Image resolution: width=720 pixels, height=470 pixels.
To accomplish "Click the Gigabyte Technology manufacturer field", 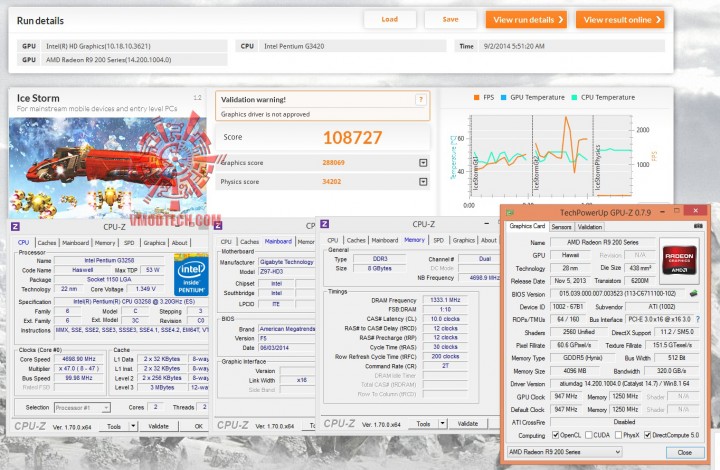I will (x=287, y=262).
